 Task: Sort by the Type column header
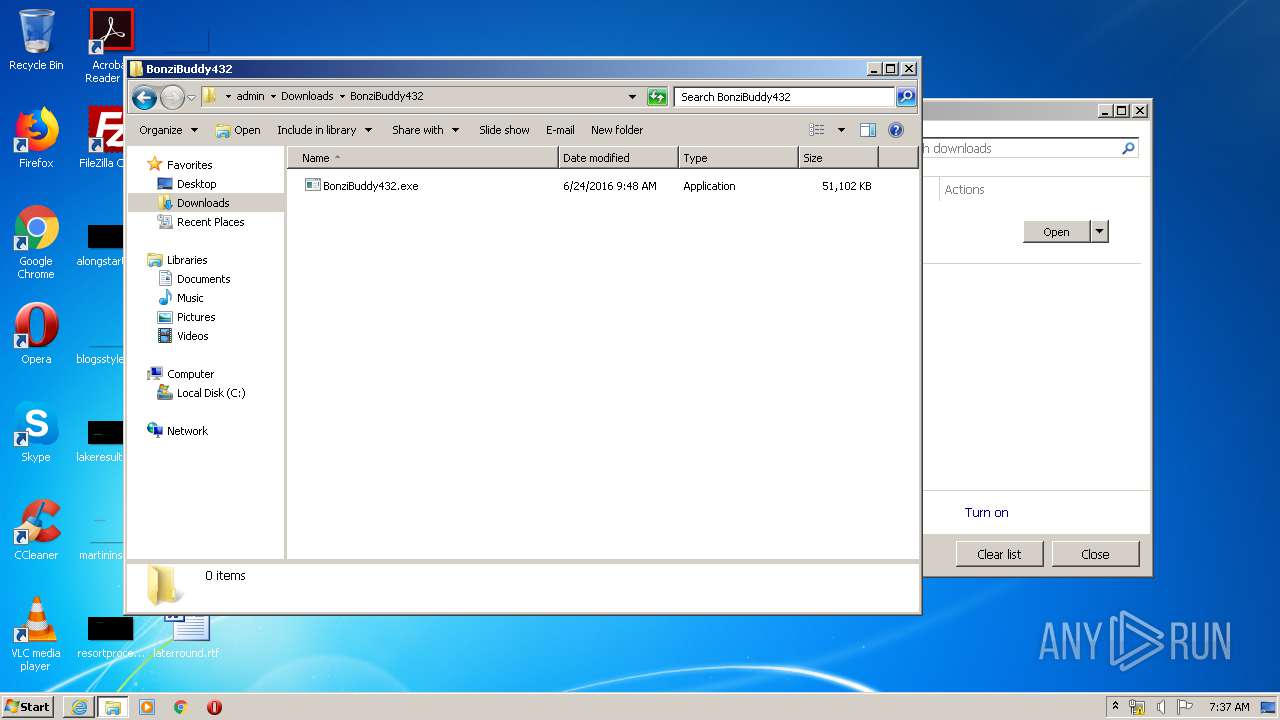pos(738,158)
